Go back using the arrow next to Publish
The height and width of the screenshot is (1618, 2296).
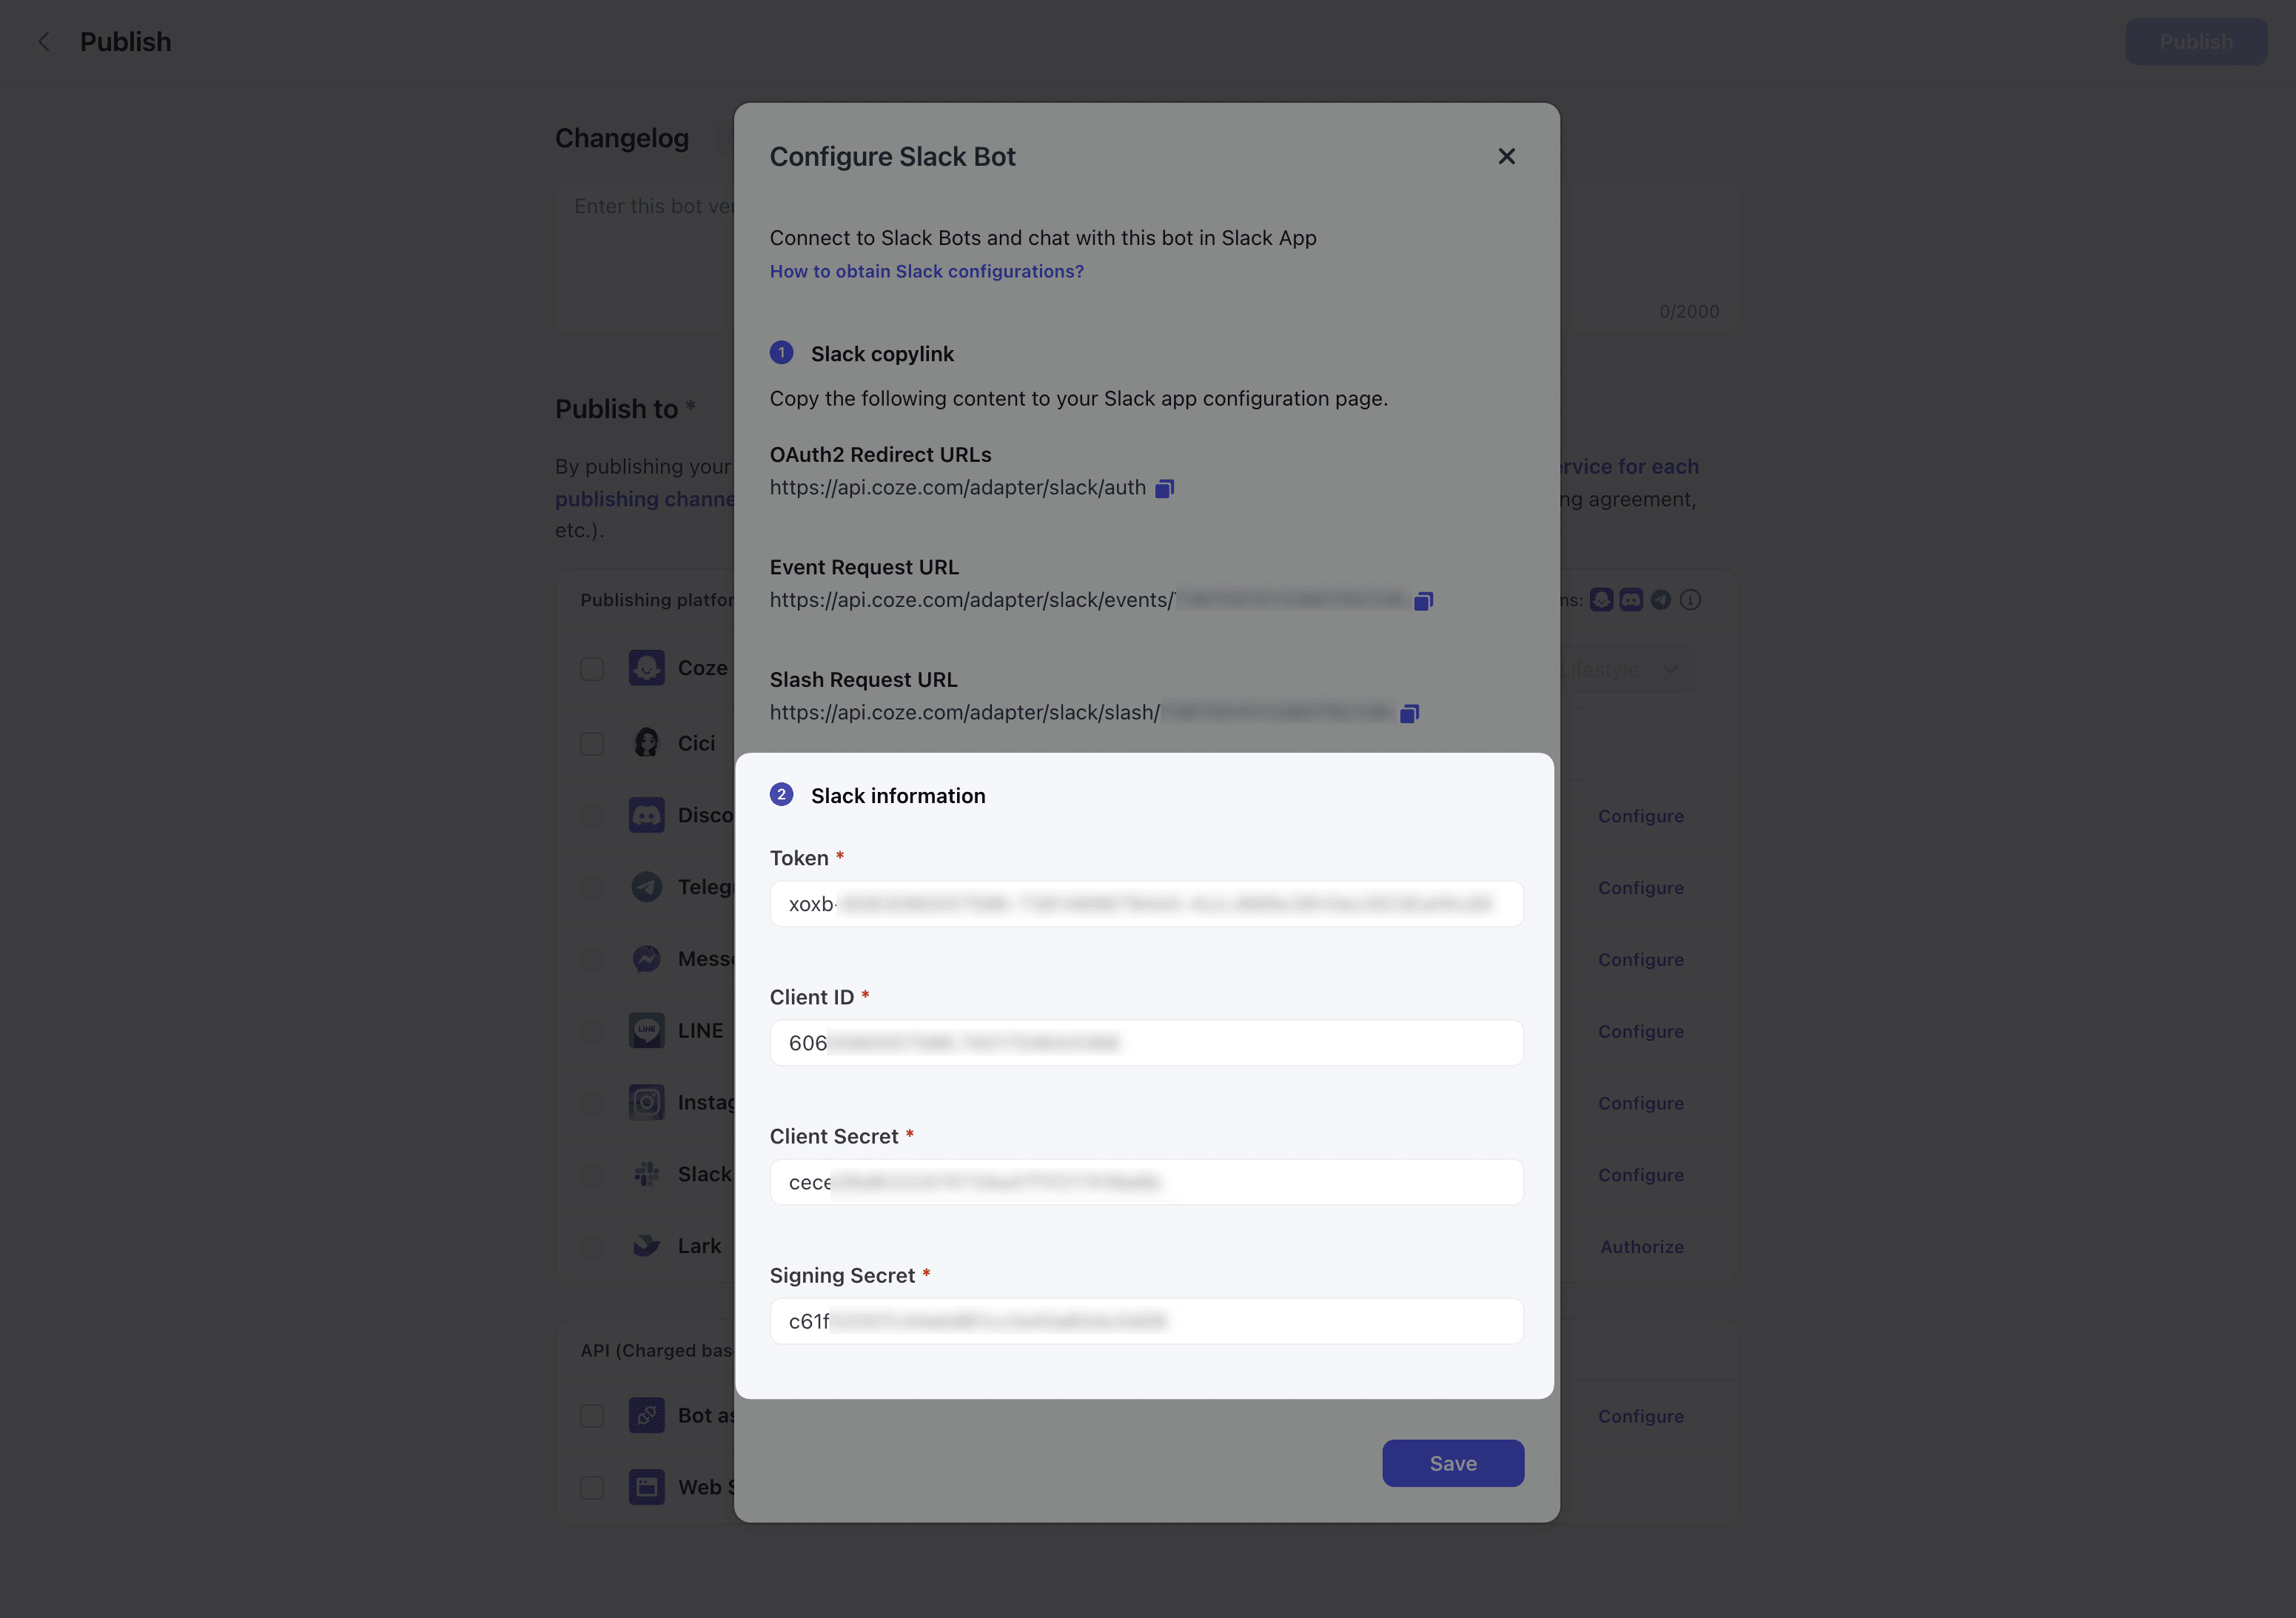coord(44,42)
